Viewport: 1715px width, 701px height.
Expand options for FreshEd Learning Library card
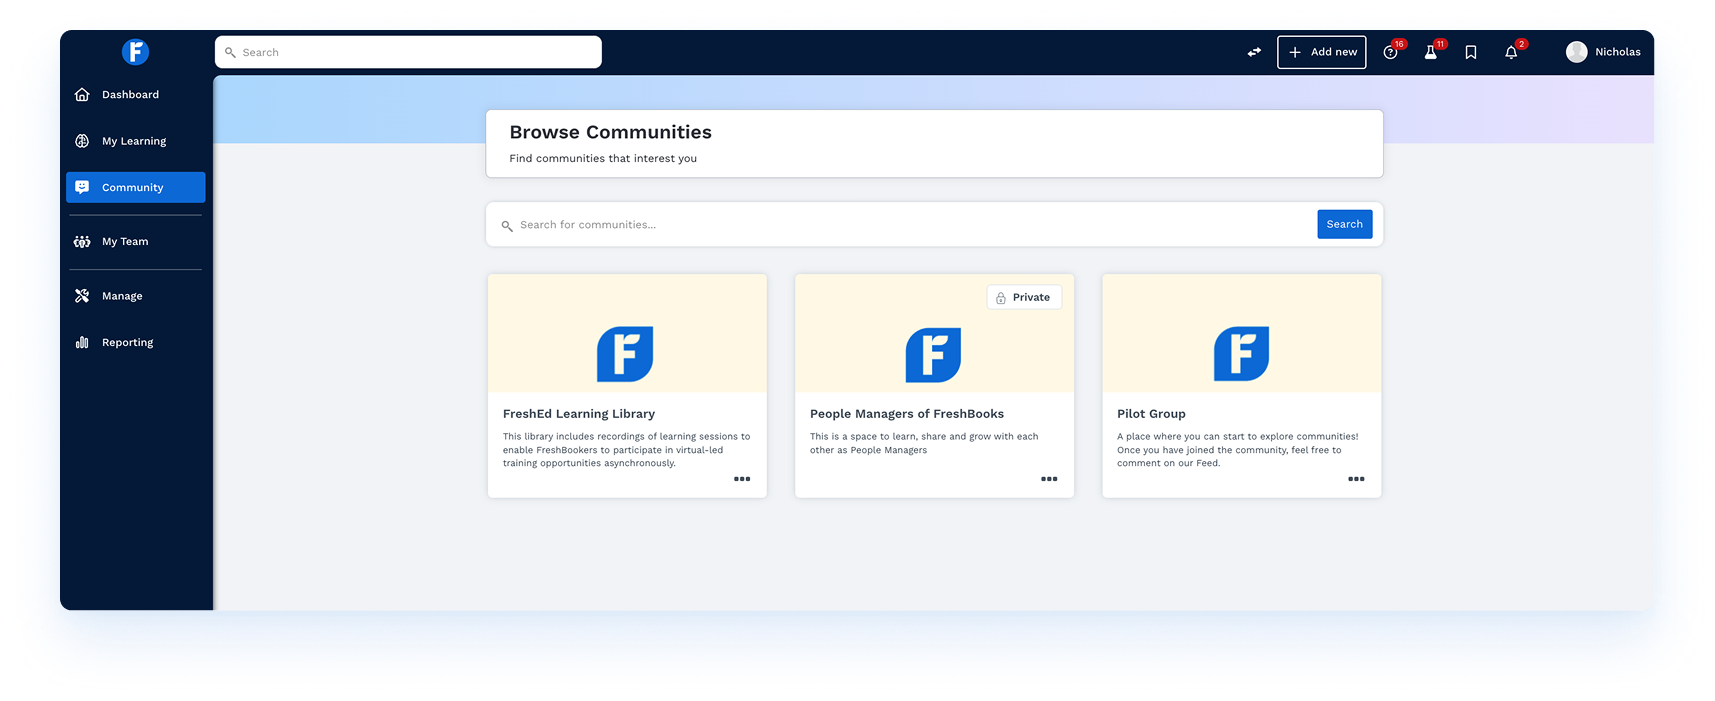click(742, 479)
